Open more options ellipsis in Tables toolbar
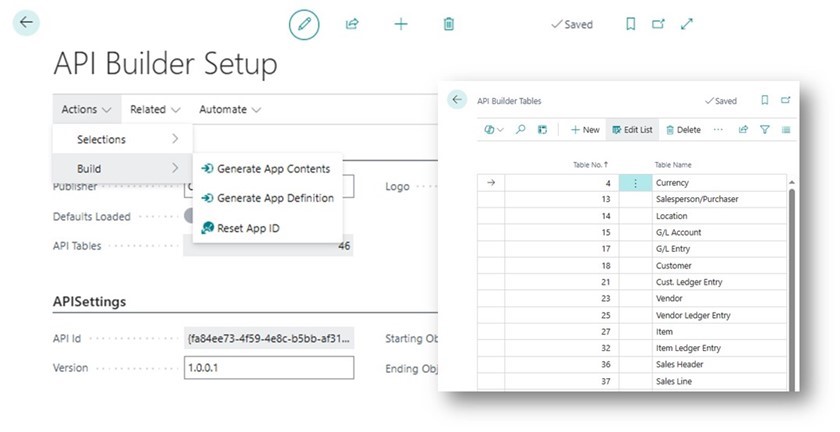Image resolution: width=840 pixels, height=432 pixels. [x=718, y=130]
